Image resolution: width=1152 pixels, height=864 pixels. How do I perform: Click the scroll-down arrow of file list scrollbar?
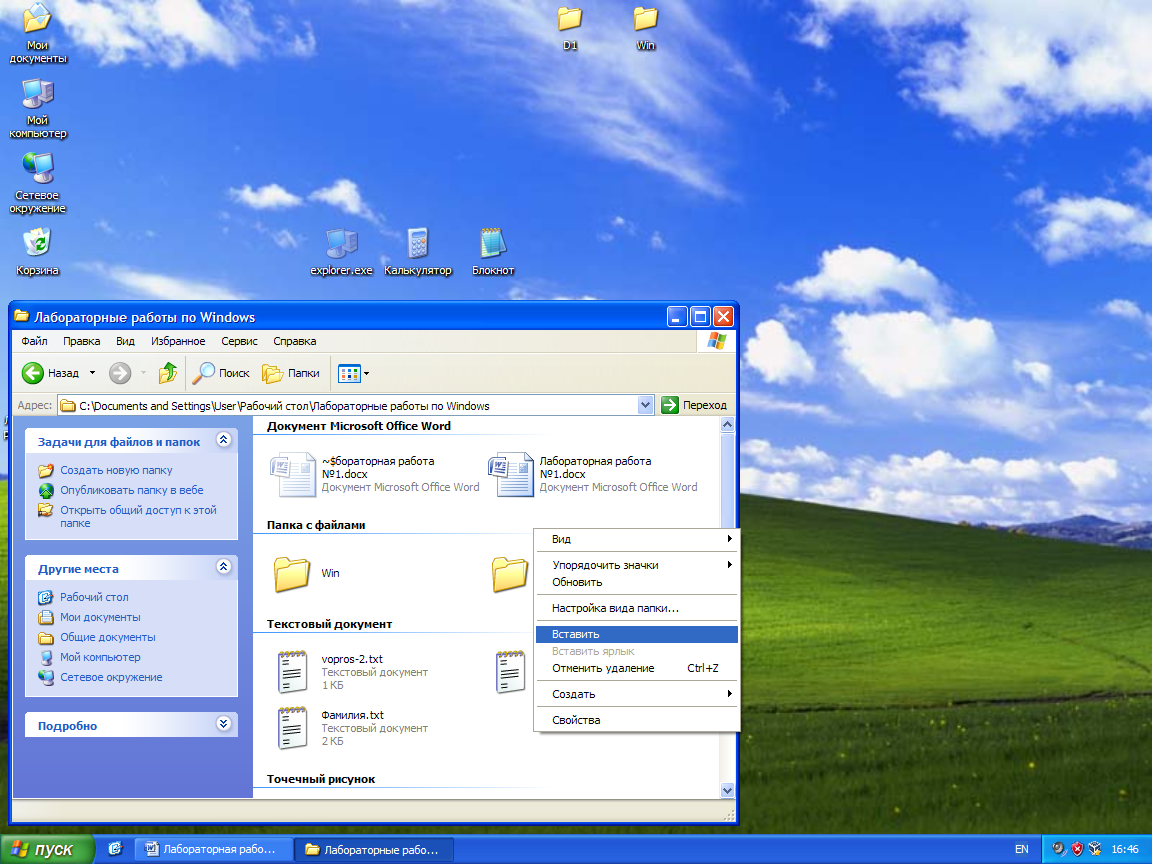pos(727,790)
